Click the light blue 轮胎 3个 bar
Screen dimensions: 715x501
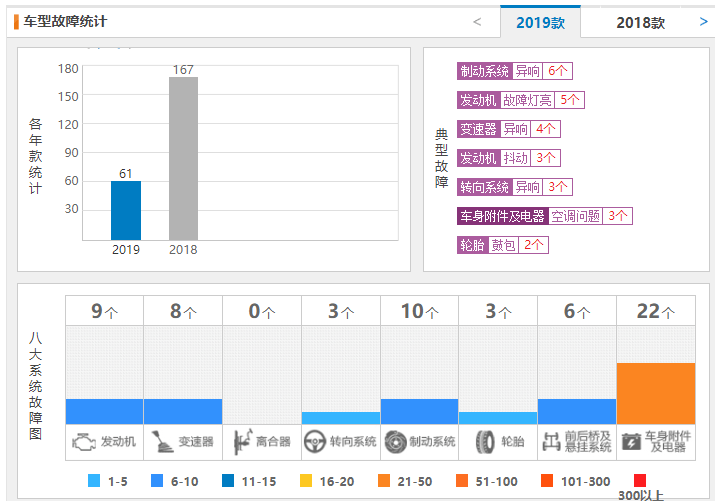click(498, 418)
